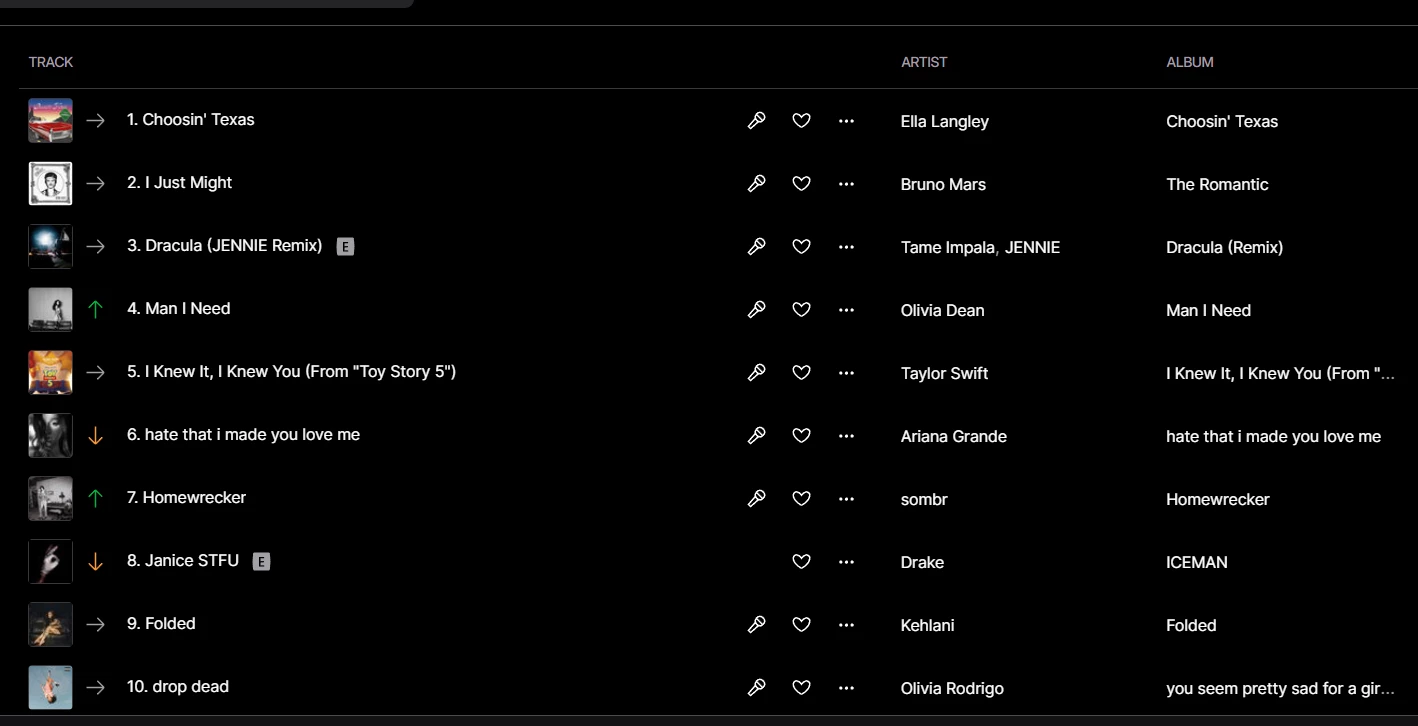Open more options on Taylor Swift's row
The image size is (1418, 726).
tap(846, 373)
